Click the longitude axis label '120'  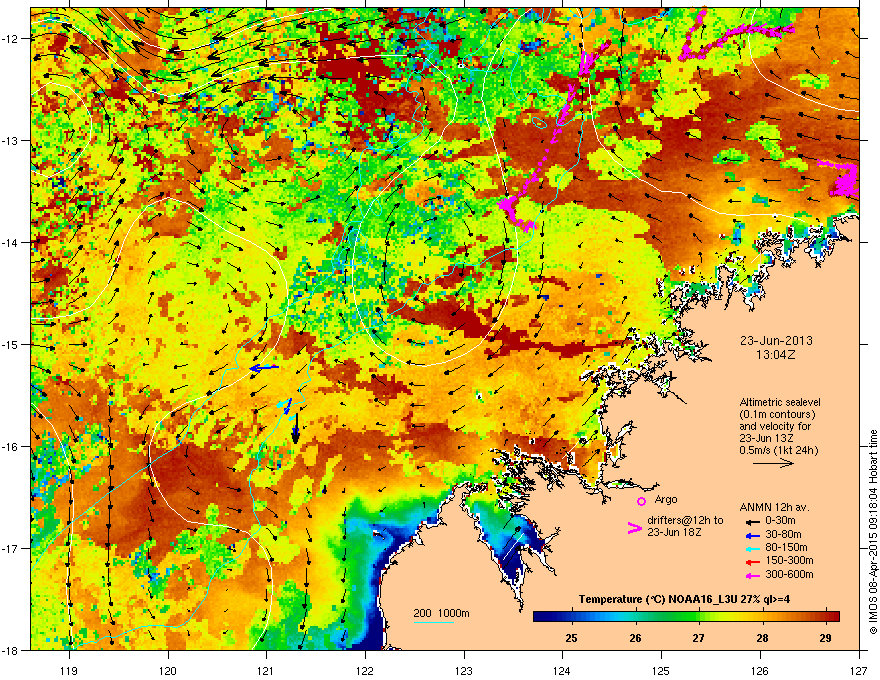pyautogui.click(x=168, y=670)
